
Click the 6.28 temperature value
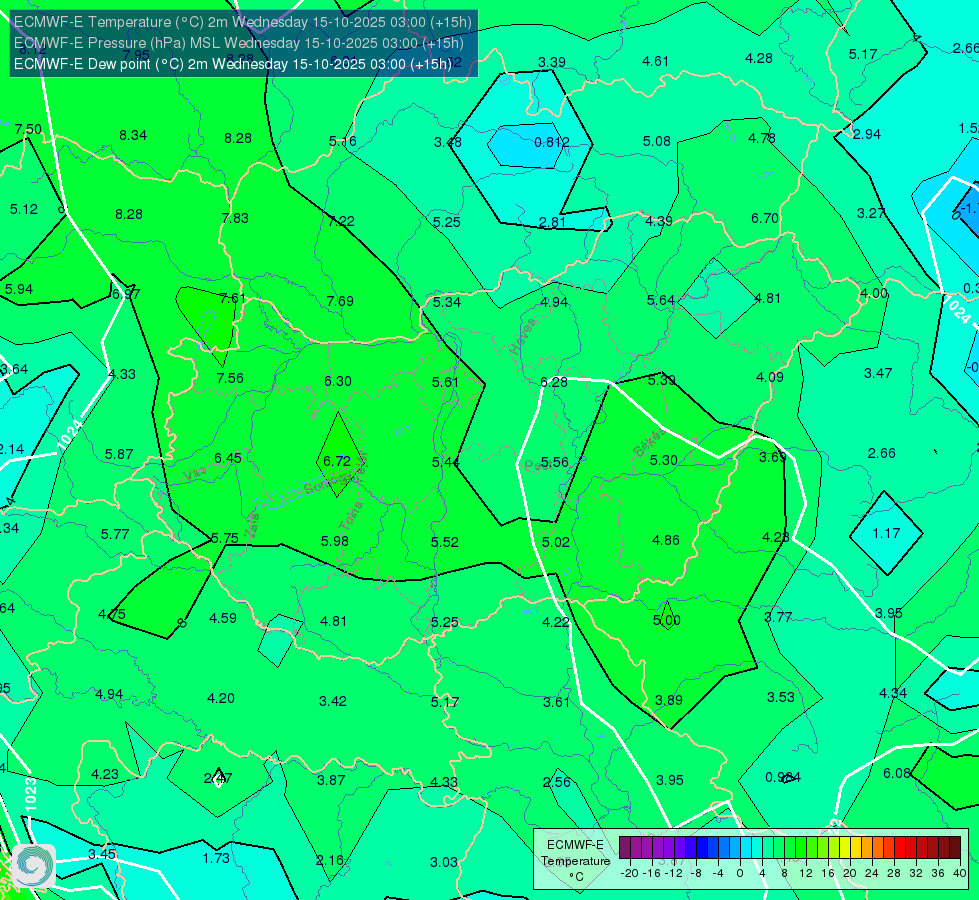(554, 382)
